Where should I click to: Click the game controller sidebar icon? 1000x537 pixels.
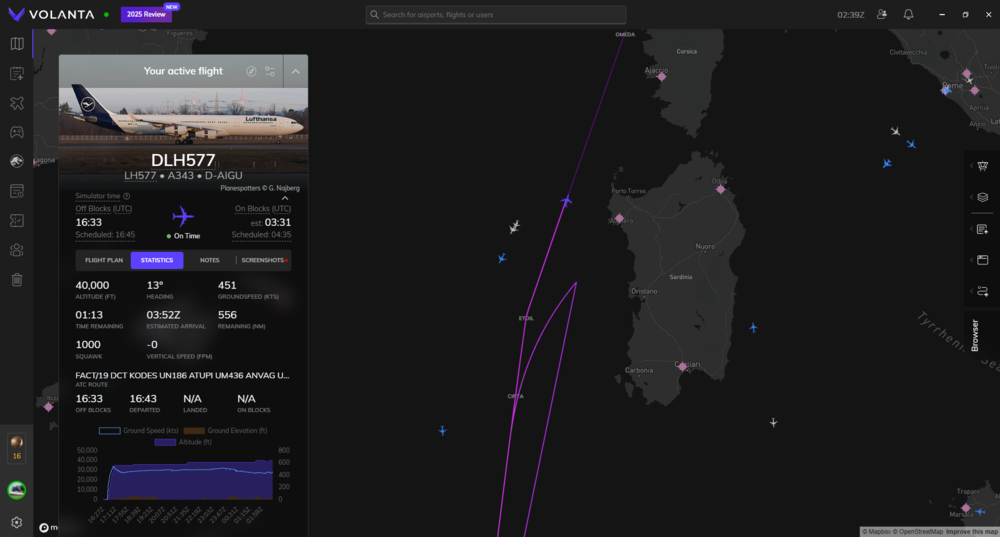16,132
